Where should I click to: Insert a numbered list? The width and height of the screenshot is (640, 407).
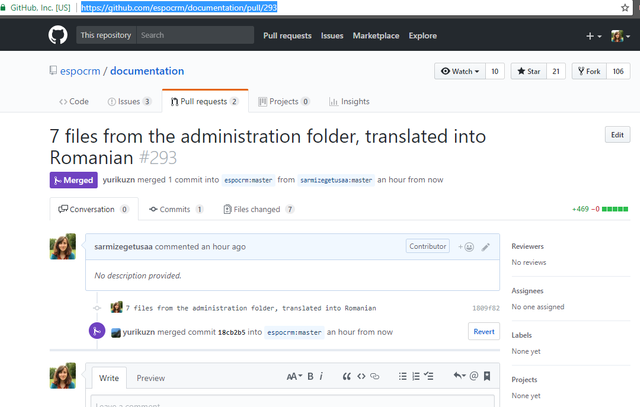coord(416,376)
